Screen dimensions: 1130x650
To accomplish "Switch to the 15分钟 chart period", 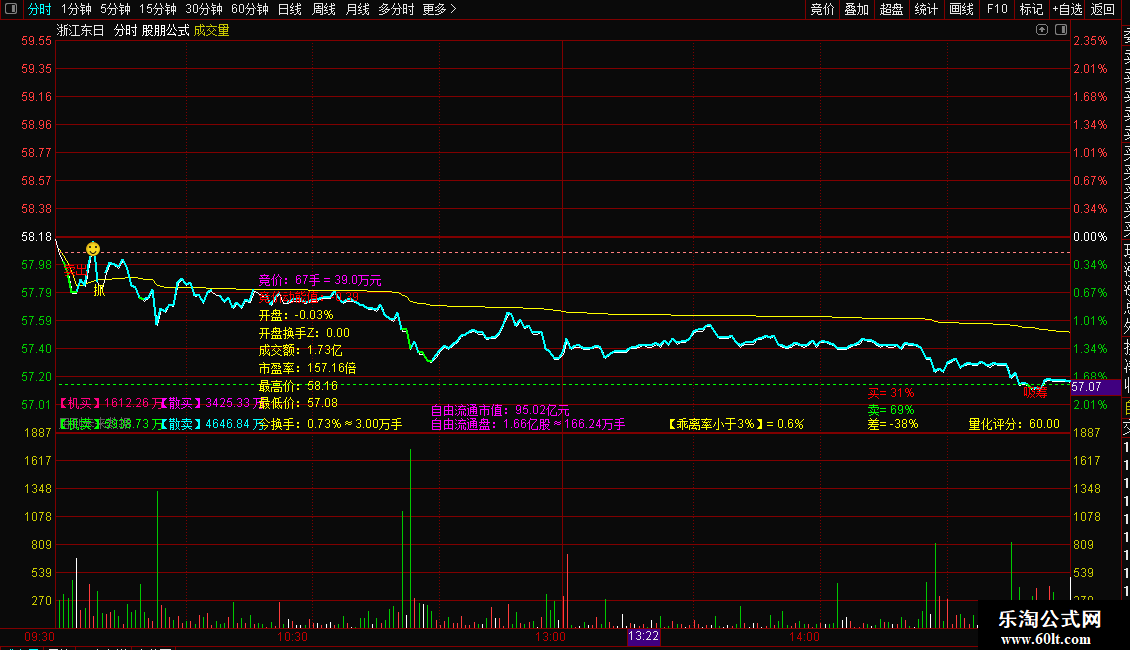I will [x=158, y=9].
